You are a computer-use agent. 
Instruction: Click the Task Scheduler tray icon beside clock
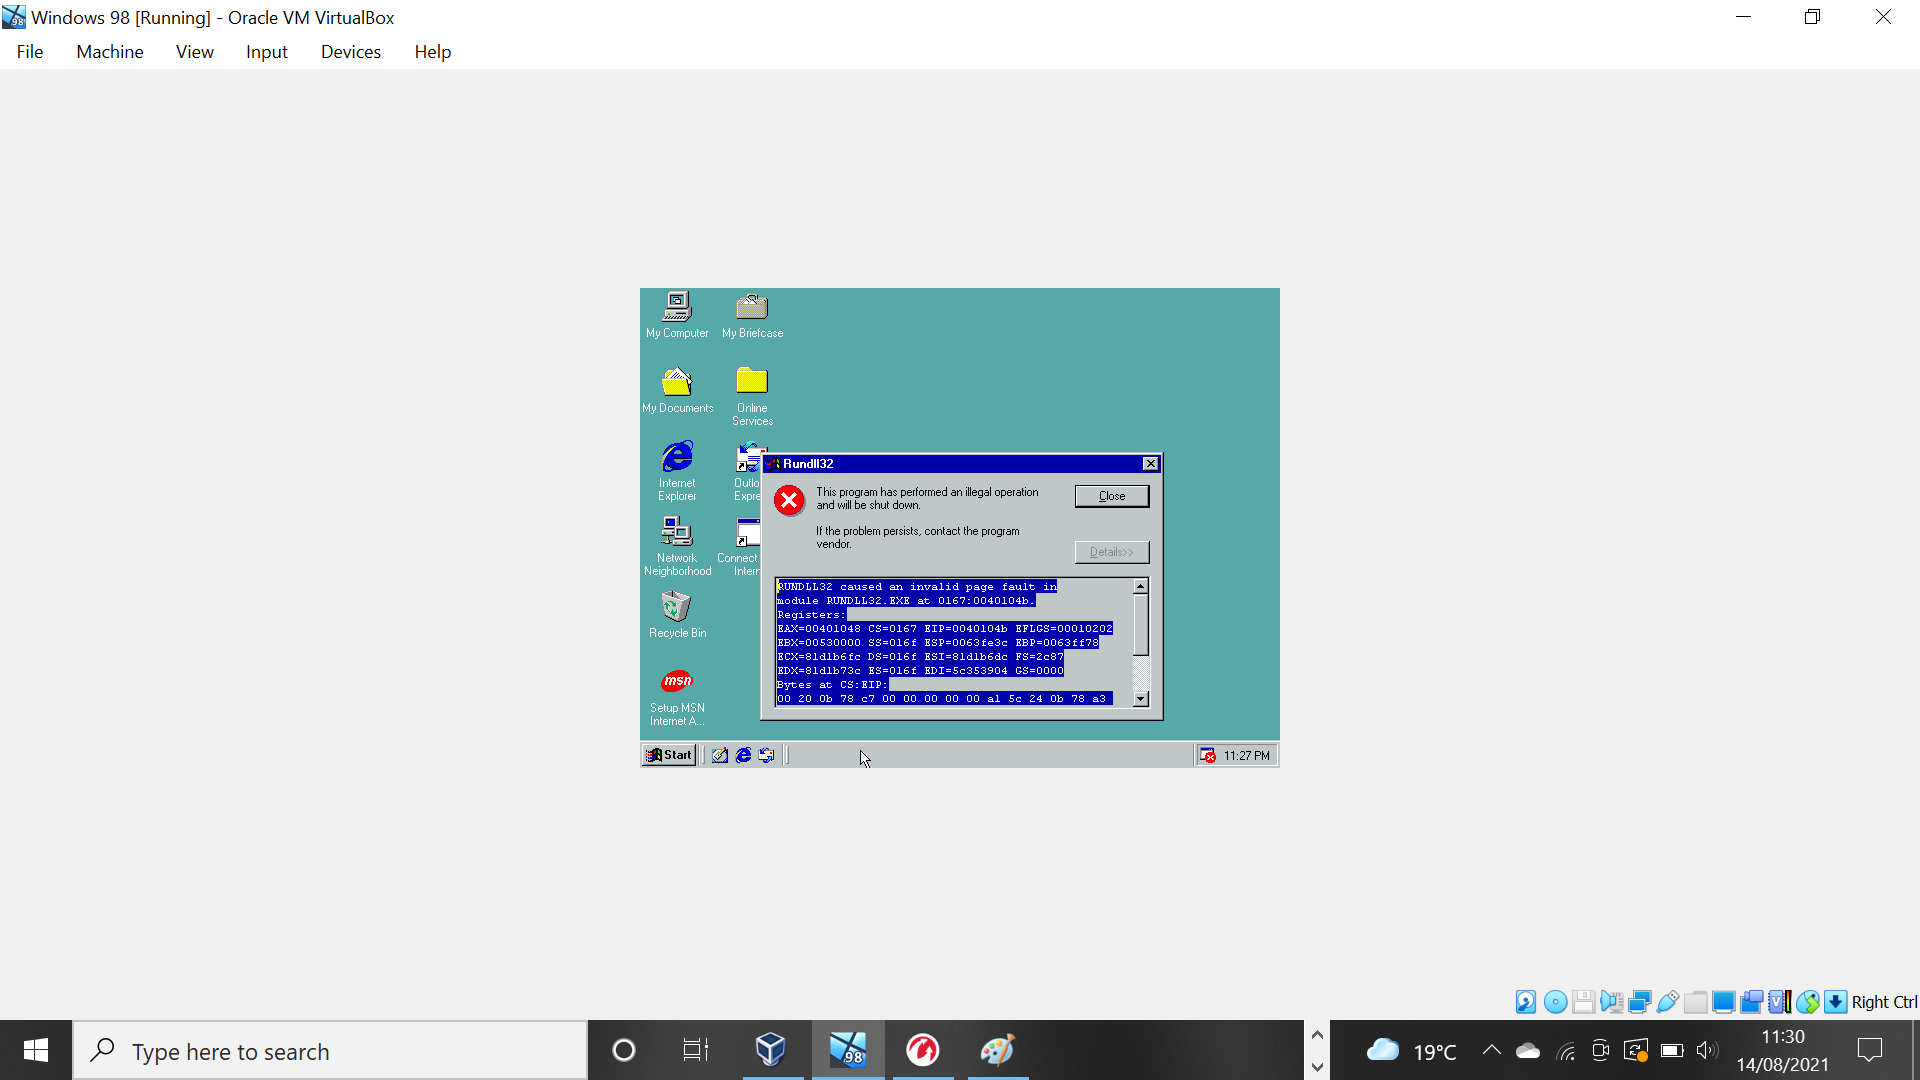point(1208,755)
